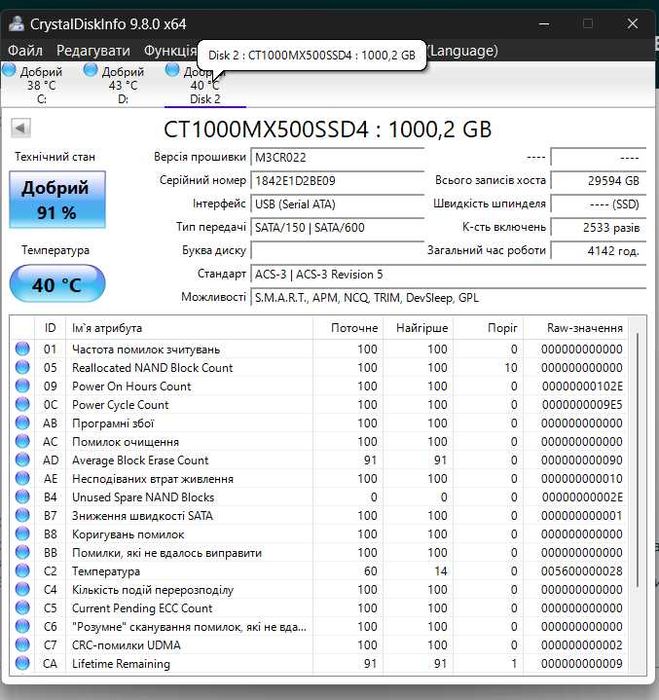
Task: Click the empty drive letter field
Action: [x=337, y=250]
